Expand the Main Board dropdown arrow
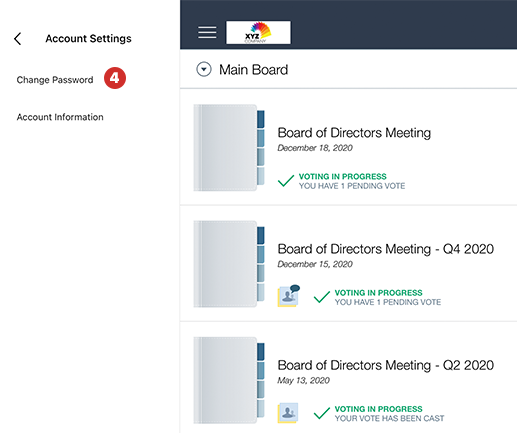The width and height of the screenshot is (517, 433). (204, 70)
